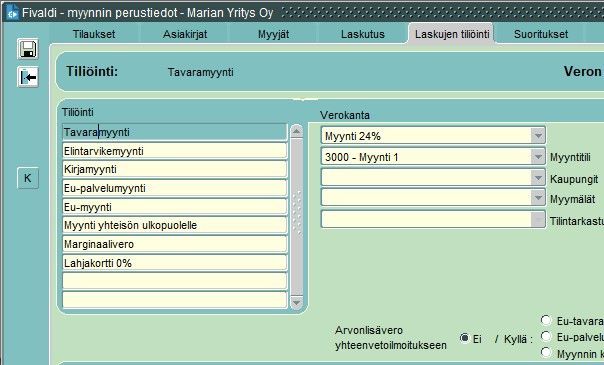Click the Tiliöinti list scroll up arrow
This screenshot has height=365, width=604.
coord(296,131)
